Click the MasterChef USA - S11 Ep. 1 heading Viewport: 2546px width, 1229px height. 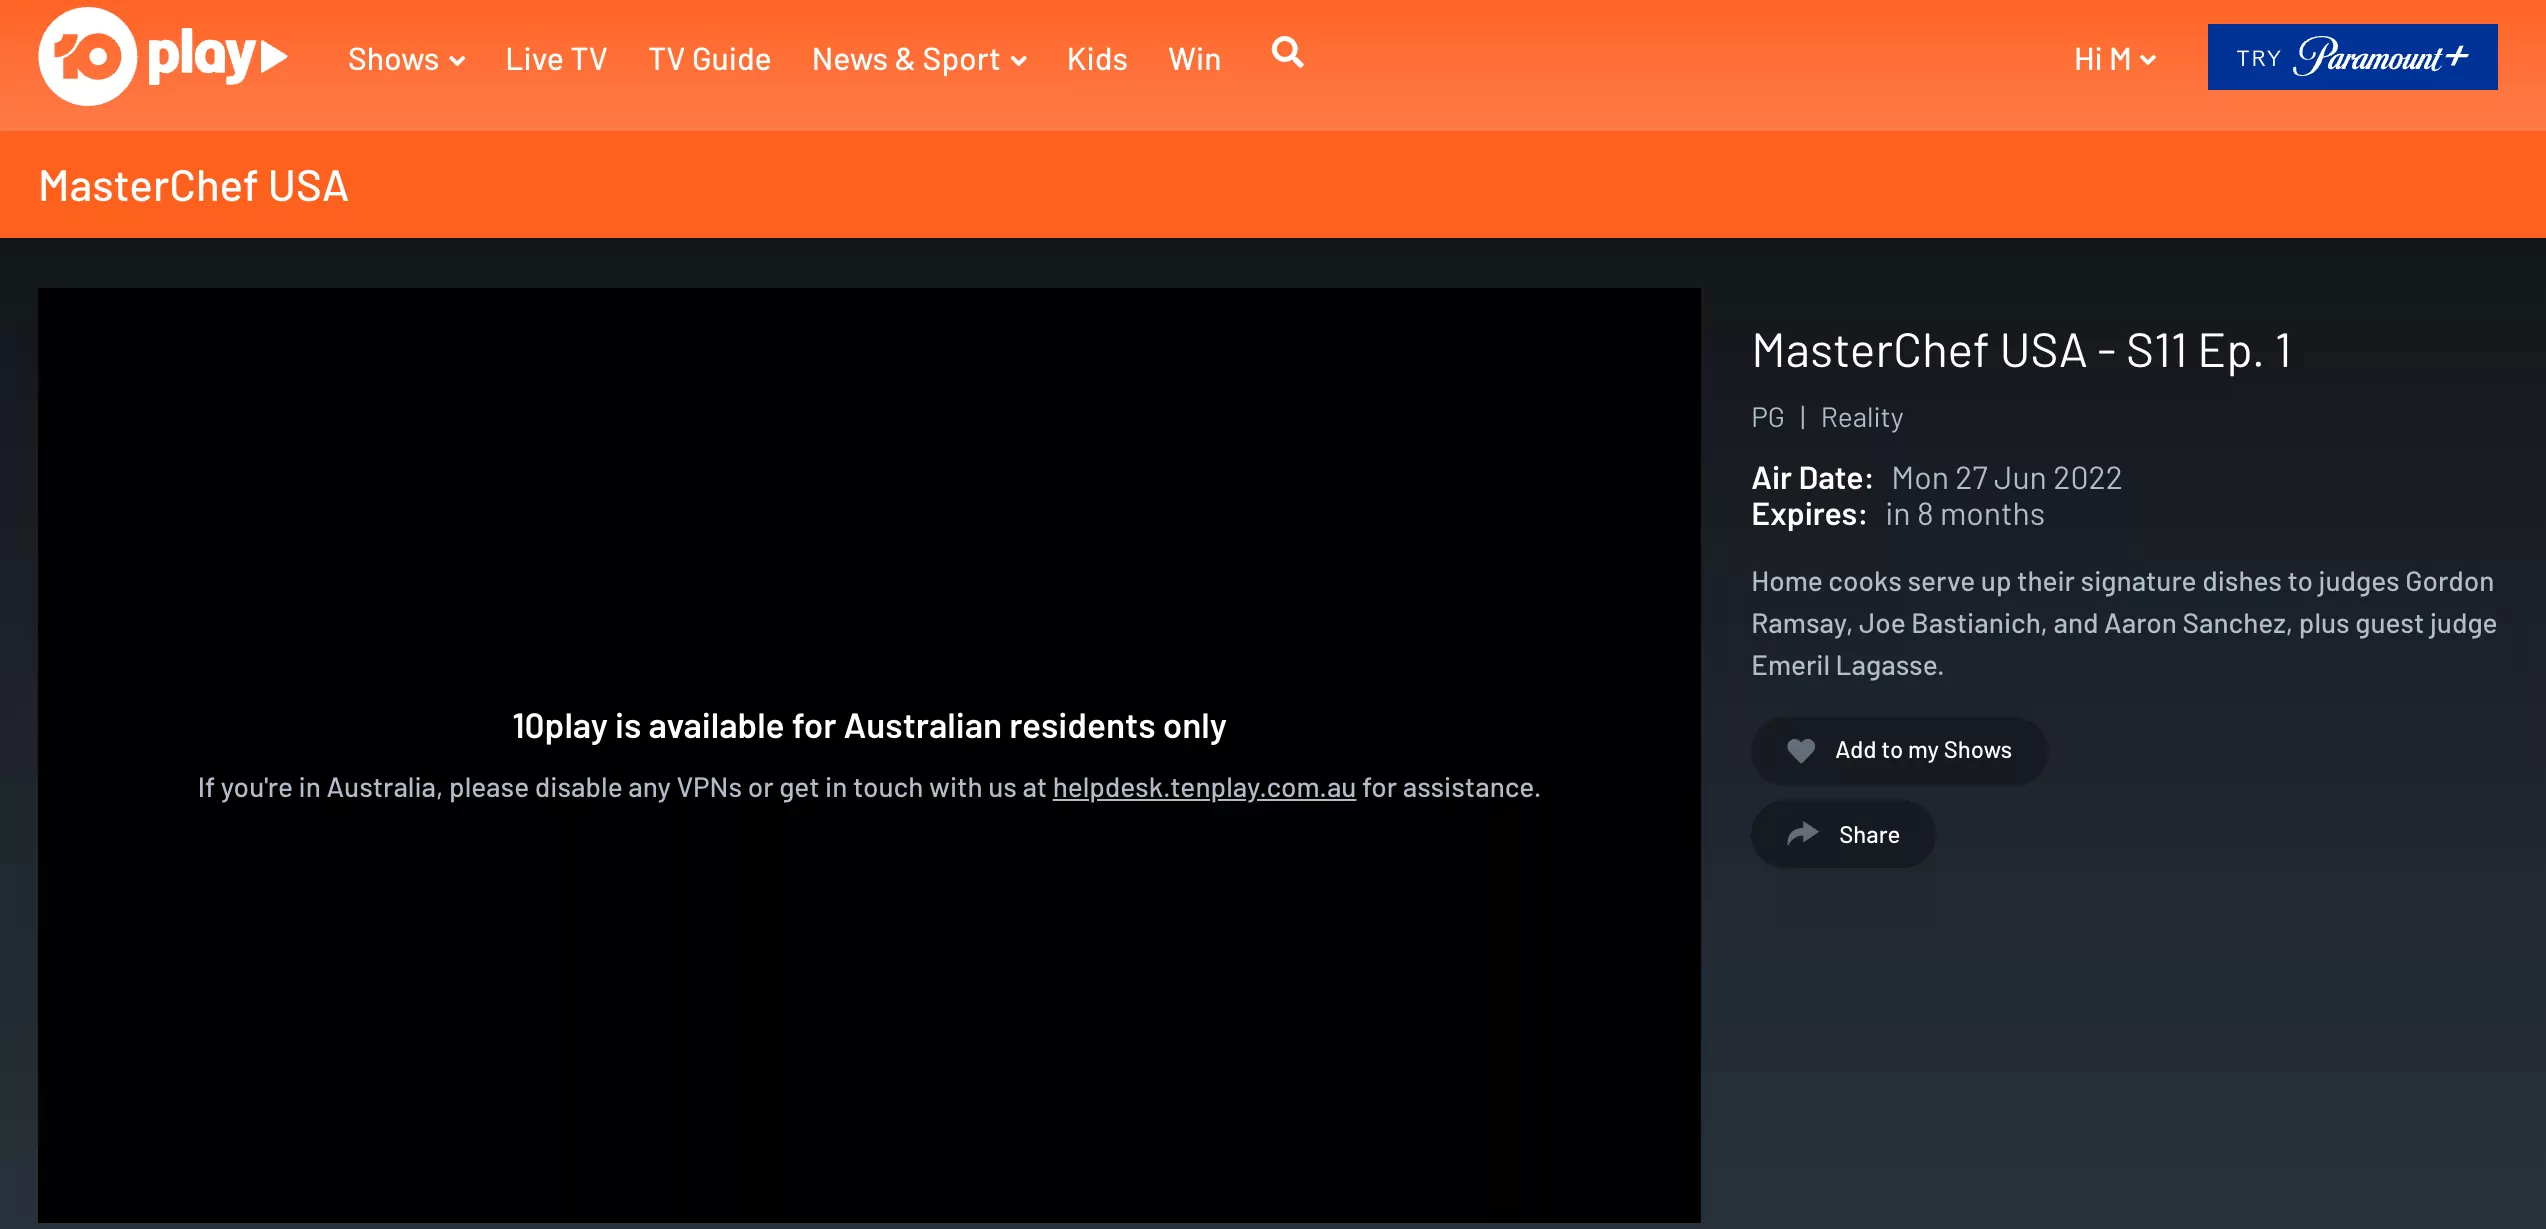click(x=2022, y=351)
